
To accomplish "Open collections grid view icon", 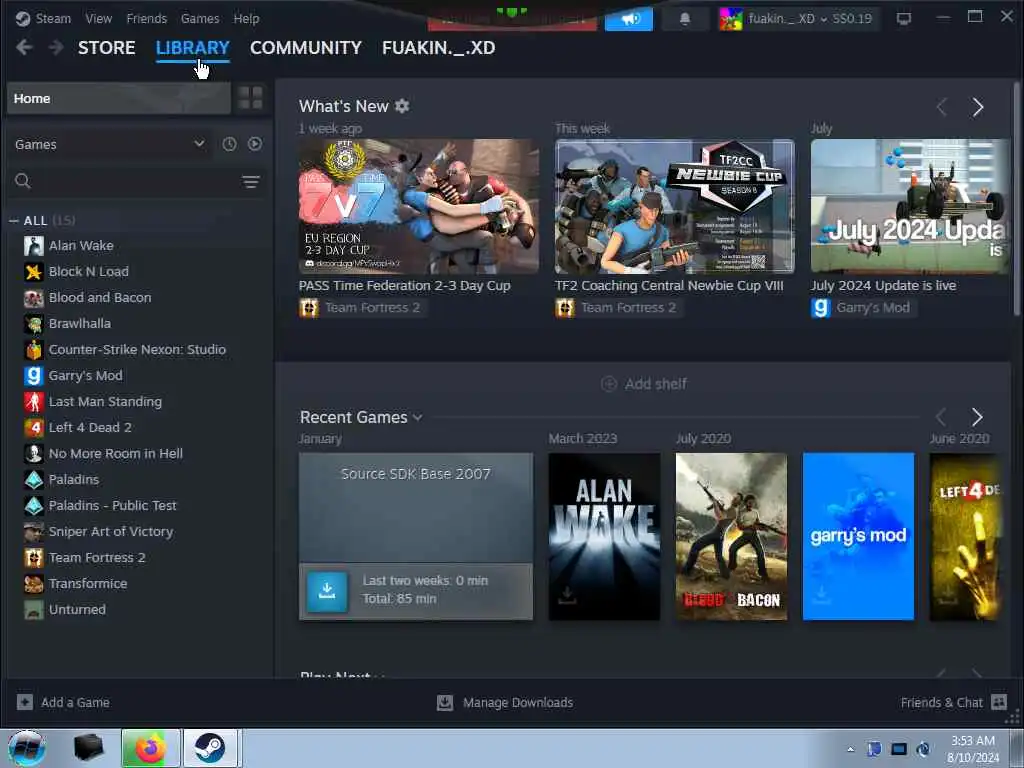I will point(251,99).
